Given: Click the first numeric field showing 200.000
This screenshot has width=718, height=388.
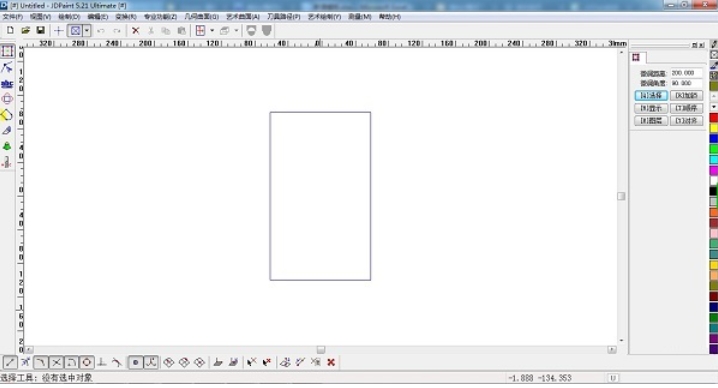Looking at the screenshot, I should click(x=686, y=73).
